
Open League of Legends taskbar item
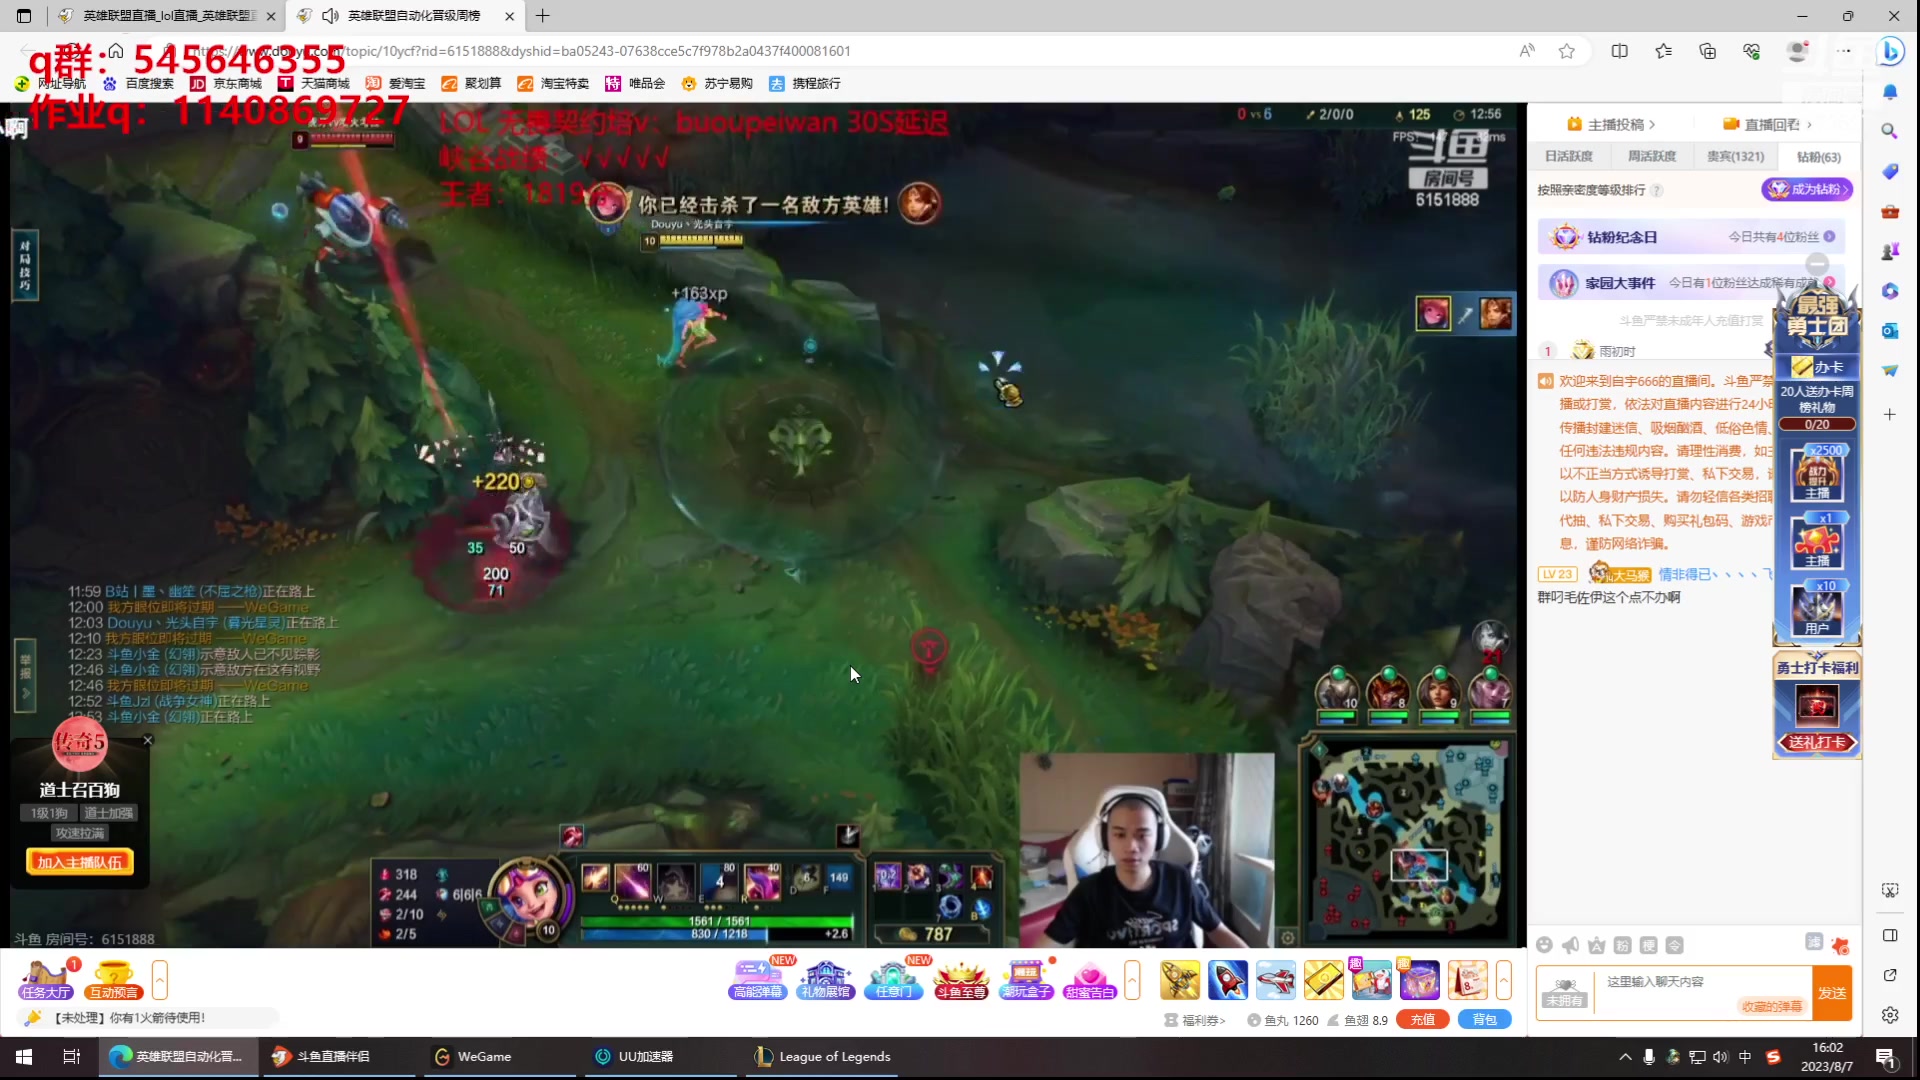822,1057
